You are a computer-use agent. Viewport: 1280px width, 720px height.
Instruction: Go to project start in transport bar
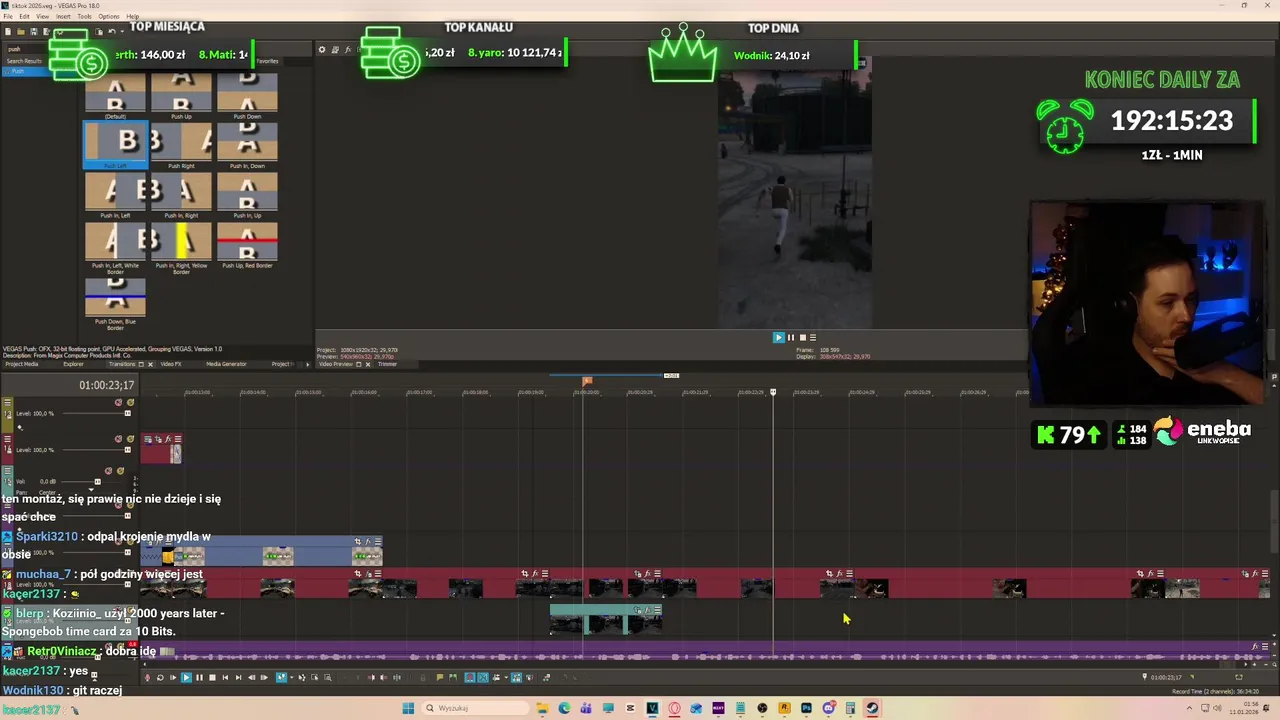pyautogui.click(x=225, y=678)
